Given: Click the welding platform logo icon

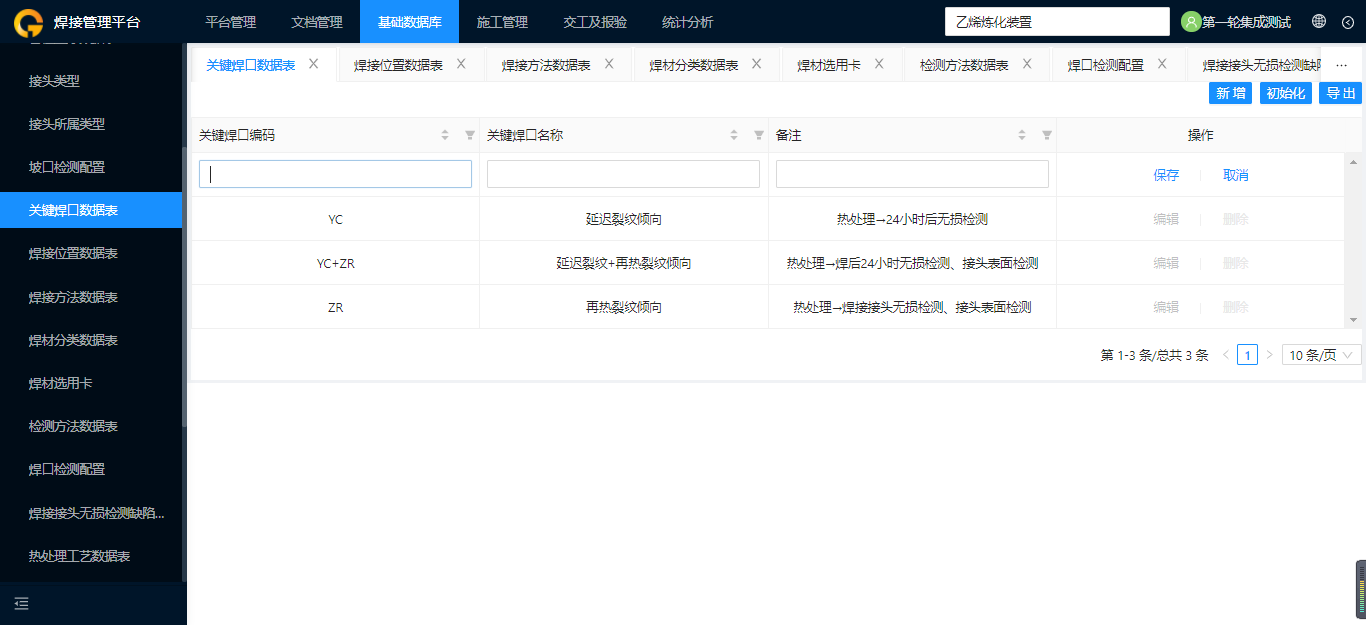Looking at the screenshot, I should 28,22.
